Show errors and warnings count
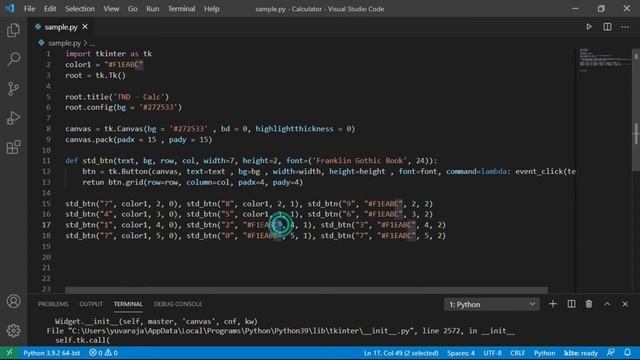Image resolution: width=640 pixels, height=360 pixels. click(x=103, y=353)
